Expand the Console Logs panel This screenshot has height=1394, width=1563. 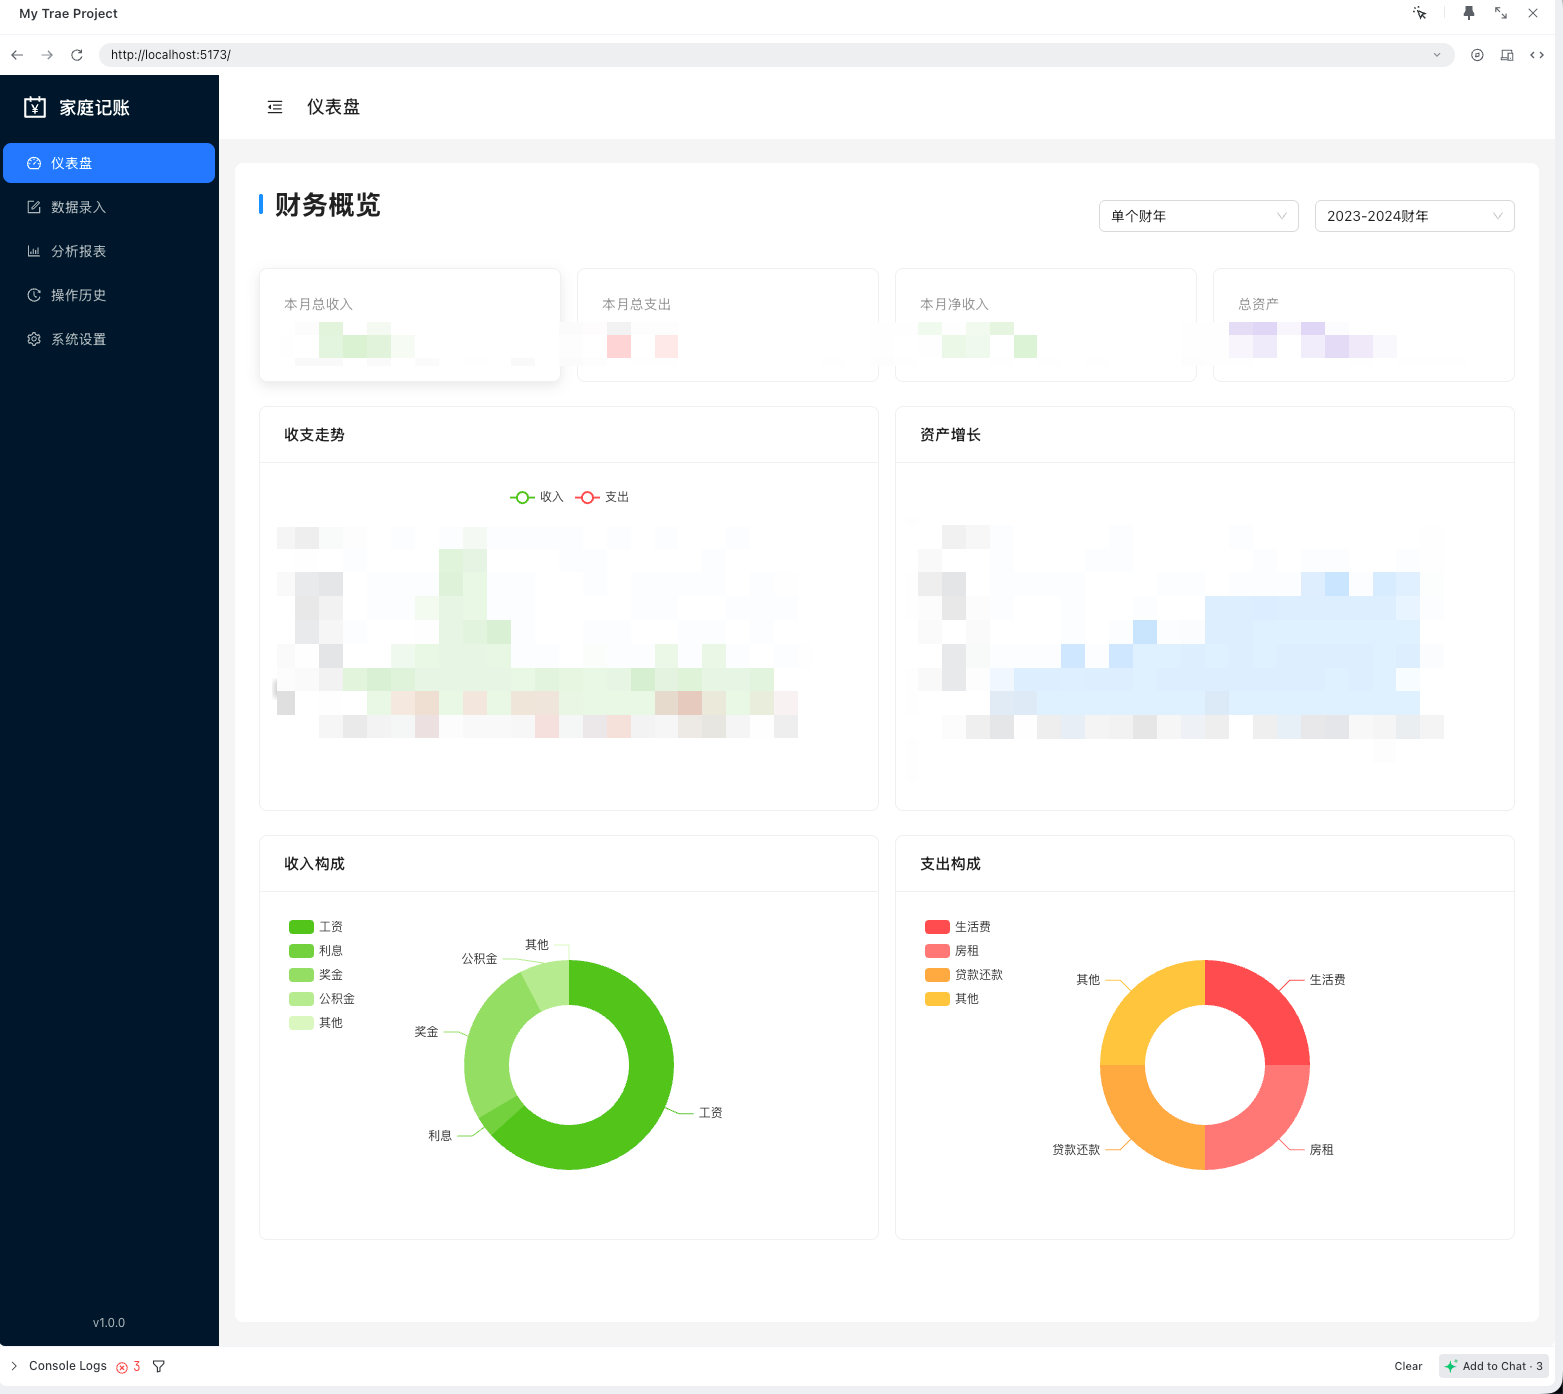tap(14, 1366)
